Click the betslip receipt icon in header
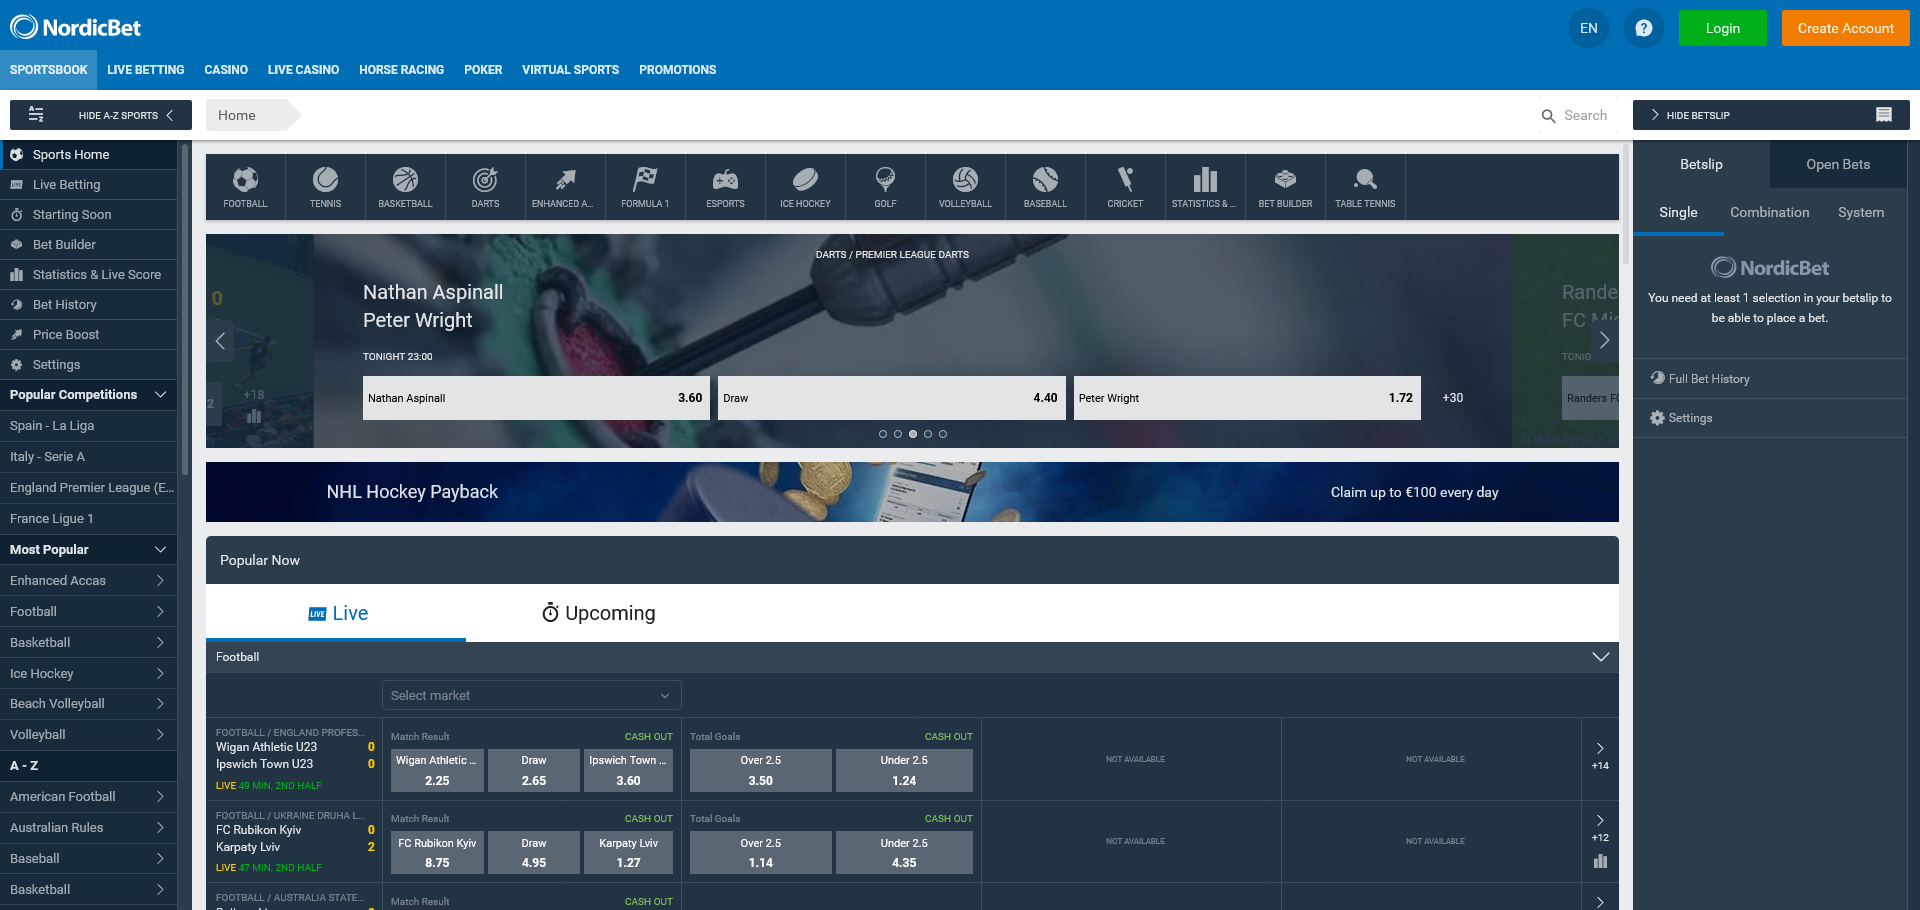Screen dimensions: 1920x910 pyautogui.click(x=1883, y=115)
